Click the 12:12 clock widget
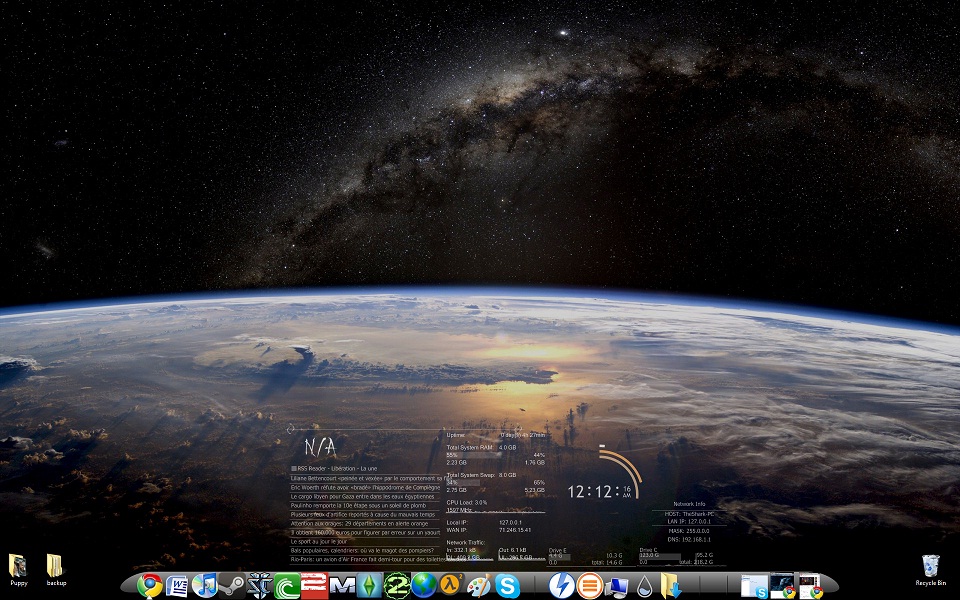The width and height of the screenshot is (960, 600). 599,491
